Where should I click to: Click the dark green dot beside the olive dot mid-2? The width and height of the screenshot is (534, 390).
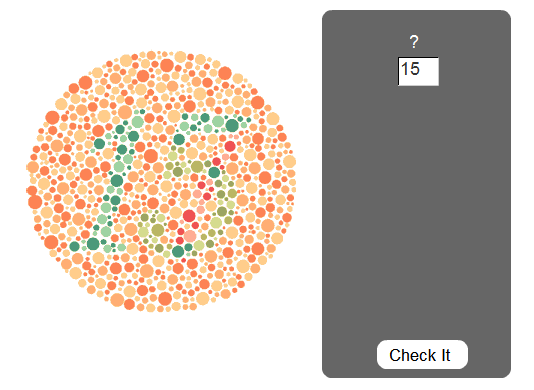(214, 172)
